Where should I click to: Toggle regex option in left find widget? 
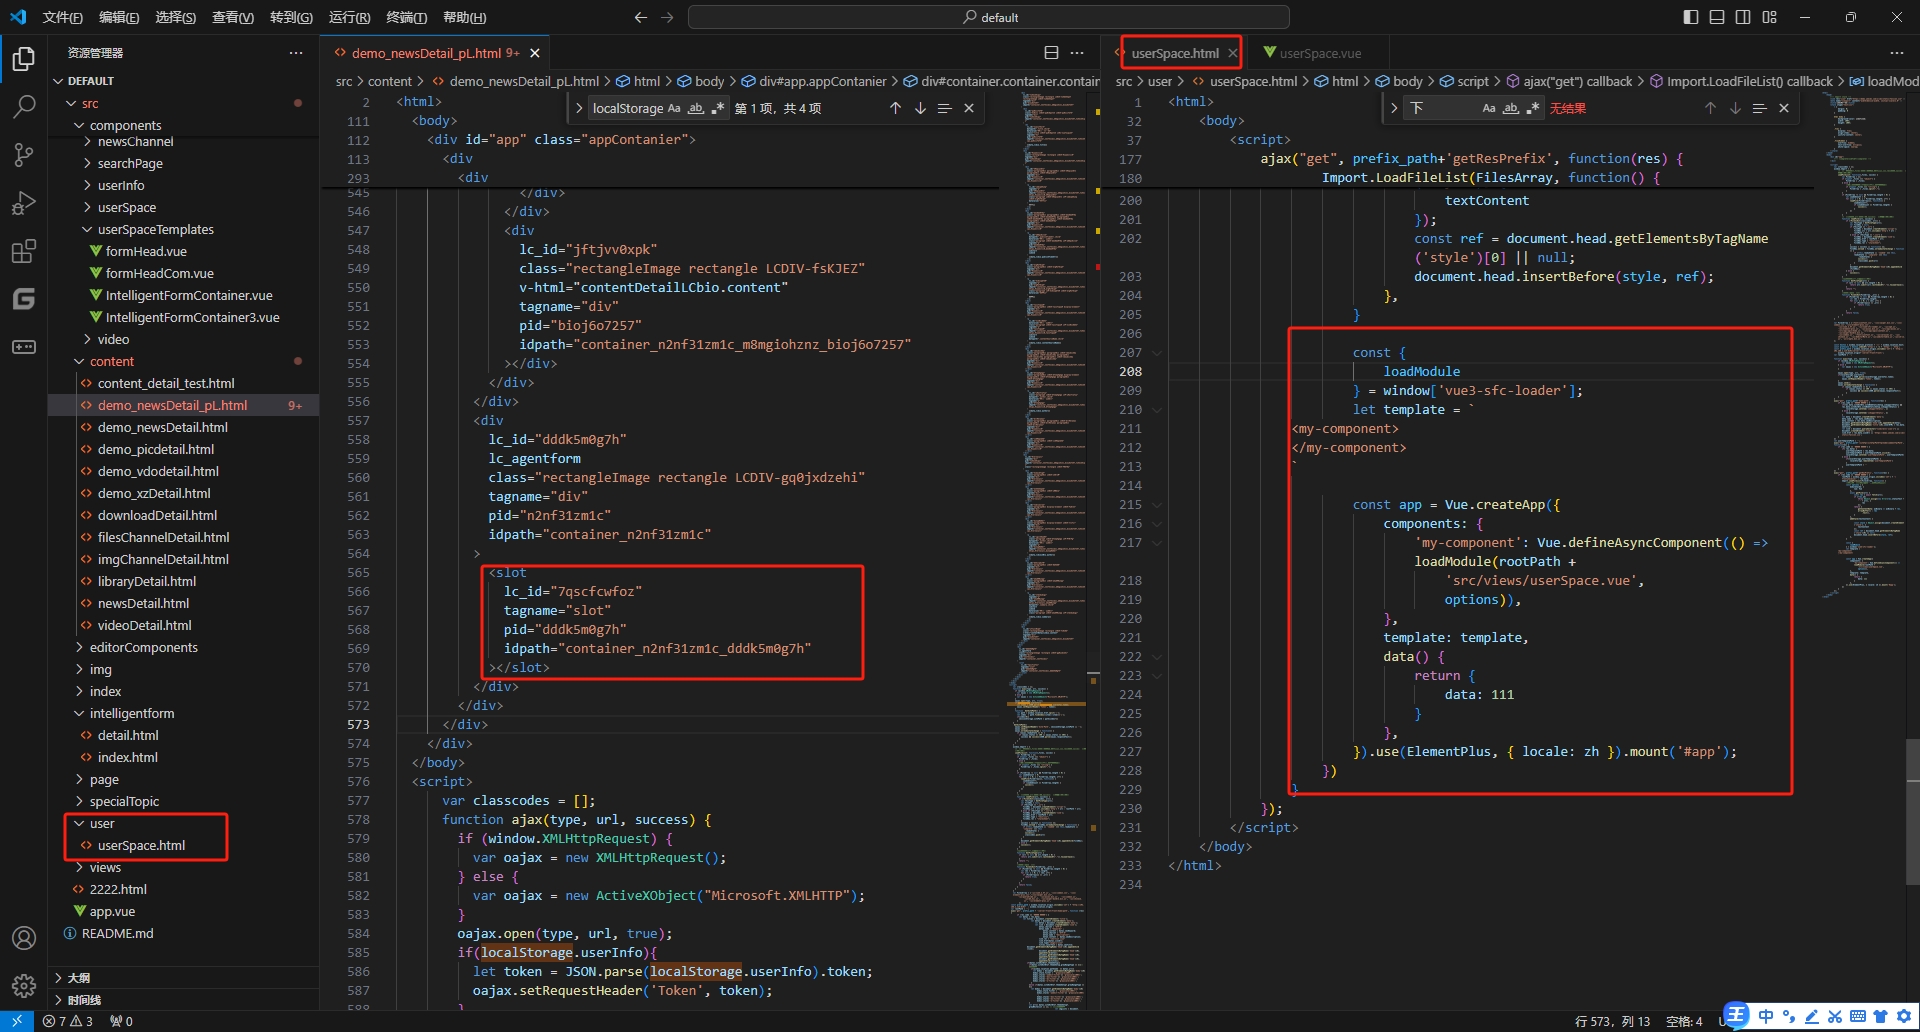coord(717,108)
